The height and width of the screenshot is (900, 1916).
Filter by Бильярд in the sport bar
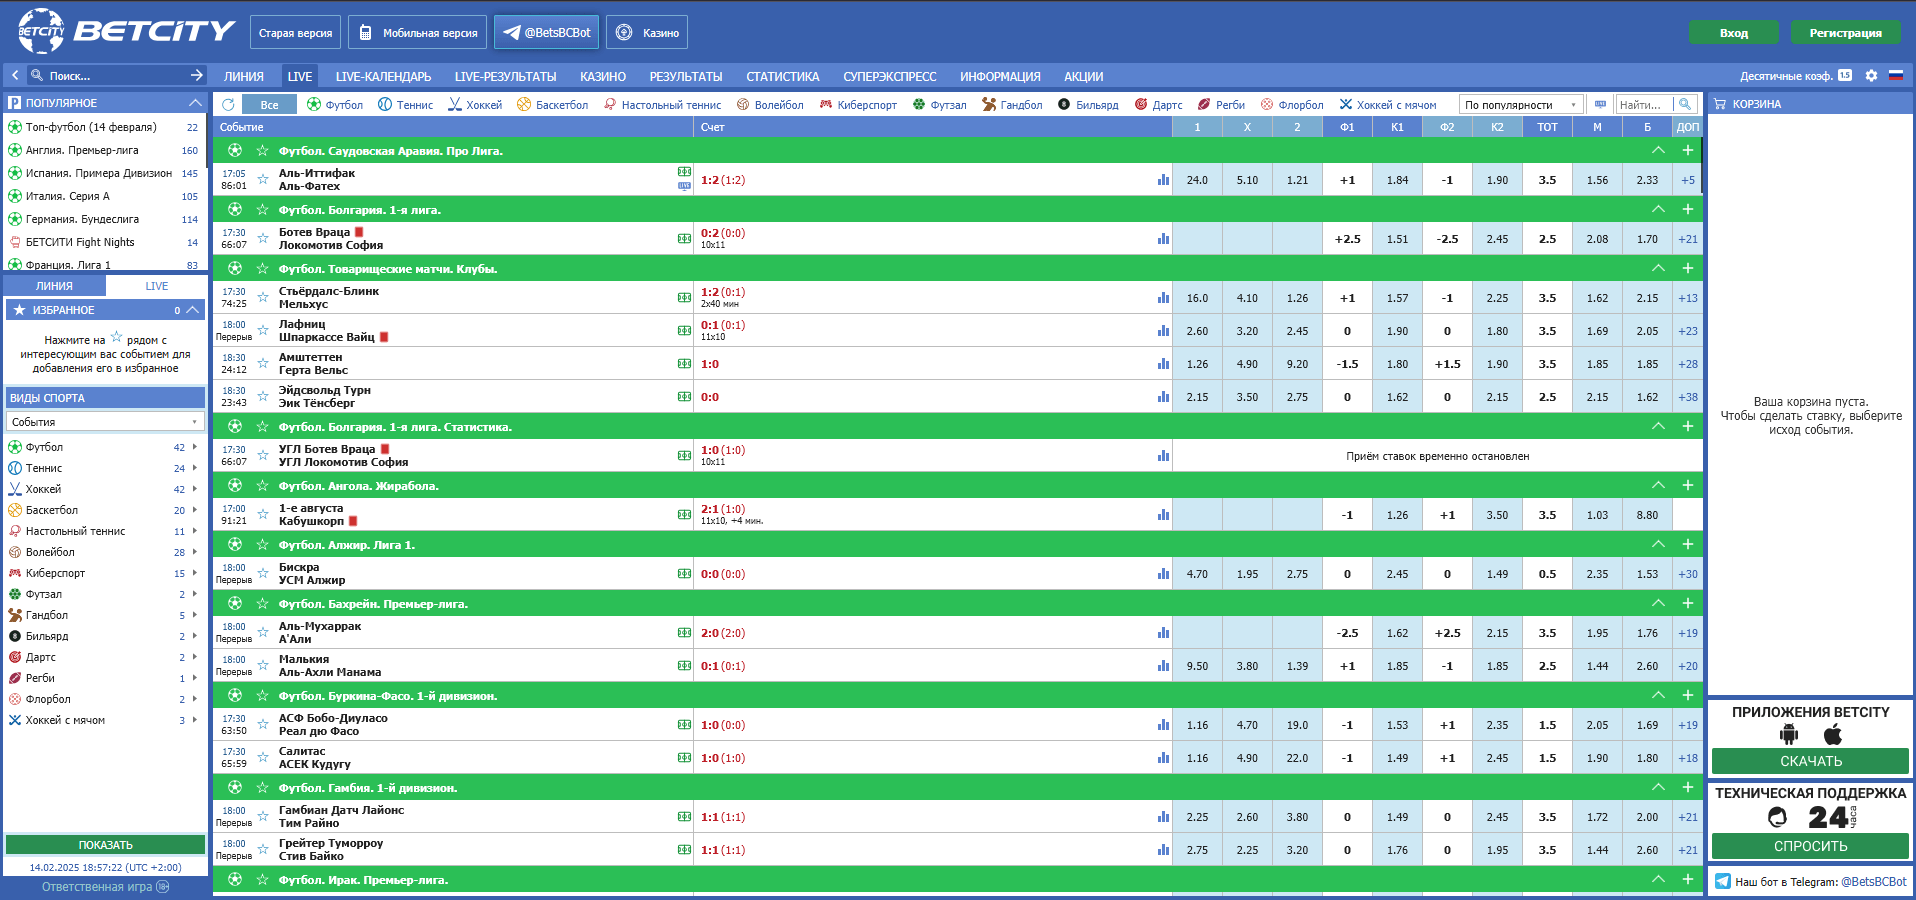click(x=1088, y=104)
